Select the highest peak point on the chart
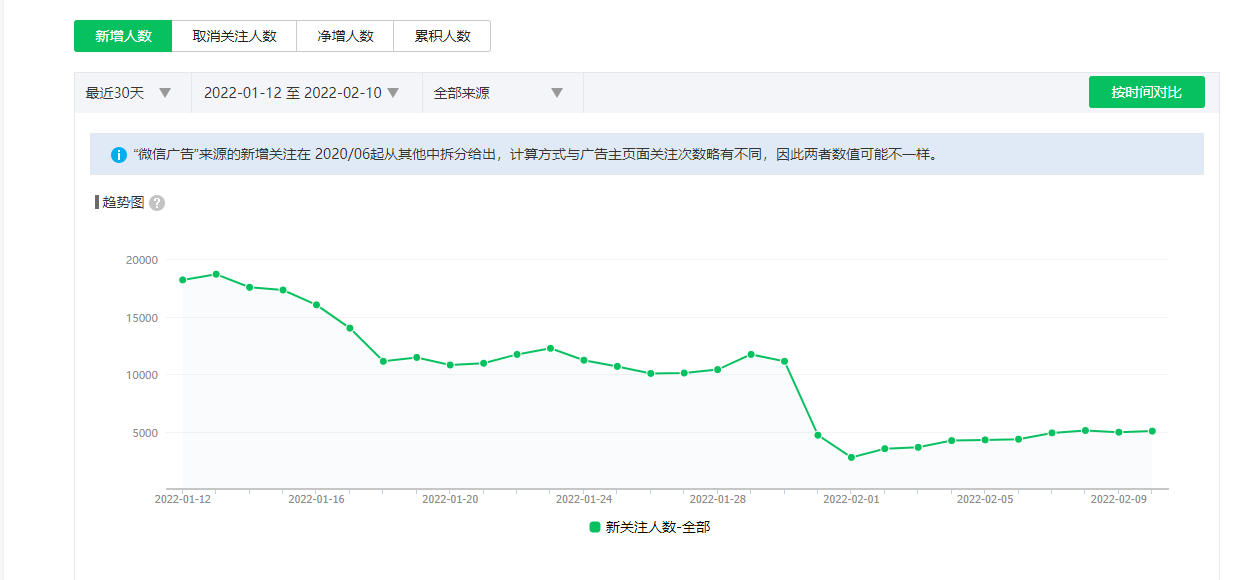The width and height of the screenshot is (1238, 580). pos(216,274)
